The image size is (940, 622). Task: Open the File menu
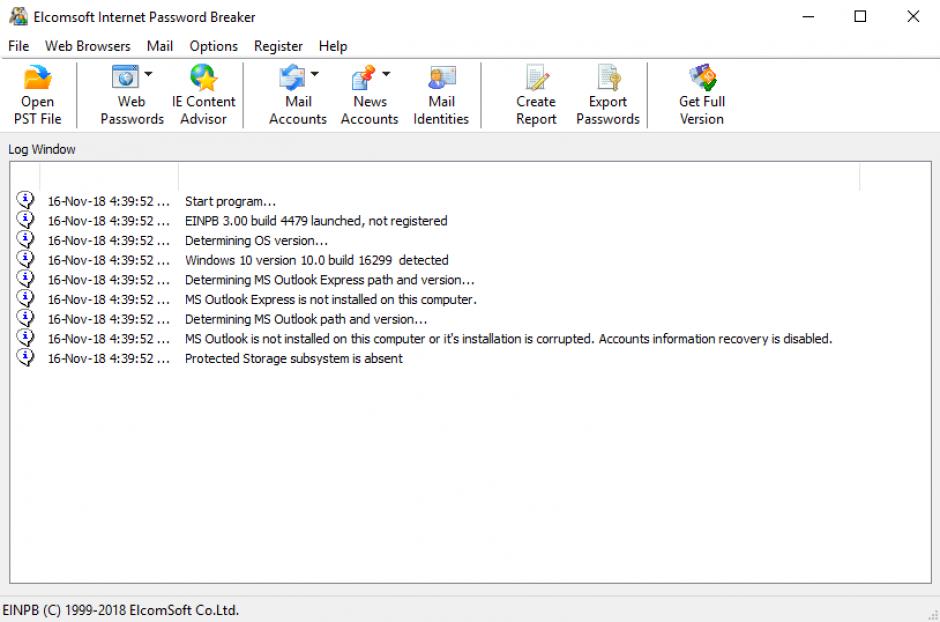tap(18, 46)
